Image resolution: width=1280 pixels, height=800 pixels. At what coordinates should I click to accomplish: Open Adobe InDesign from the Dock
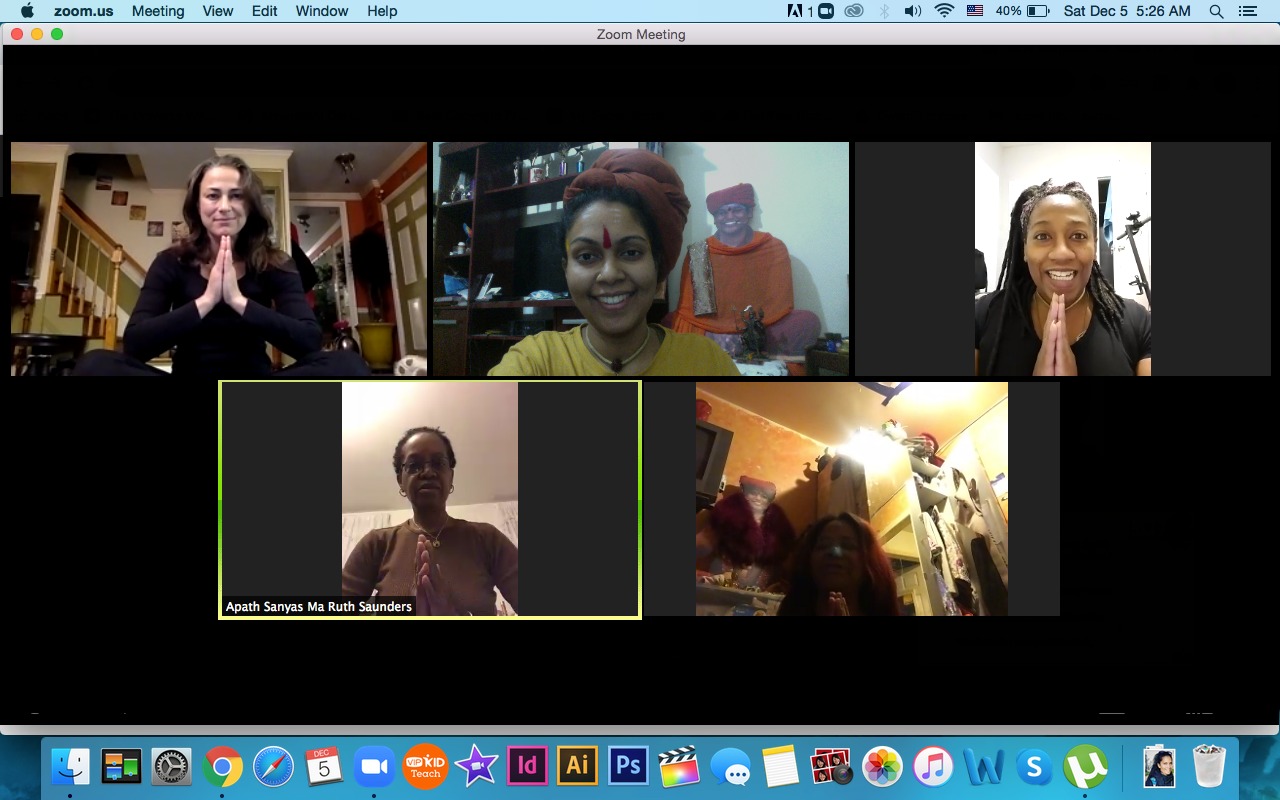click(527, 767)
